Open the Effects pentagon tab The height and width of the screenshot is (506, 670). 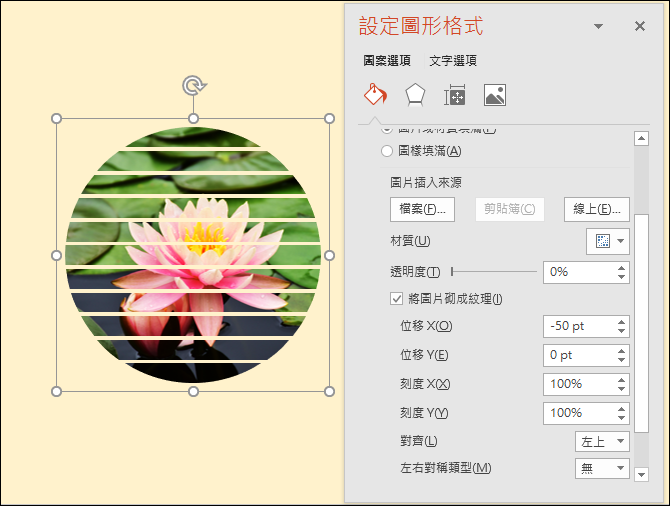pyautogui.click(x=415, y=94)
